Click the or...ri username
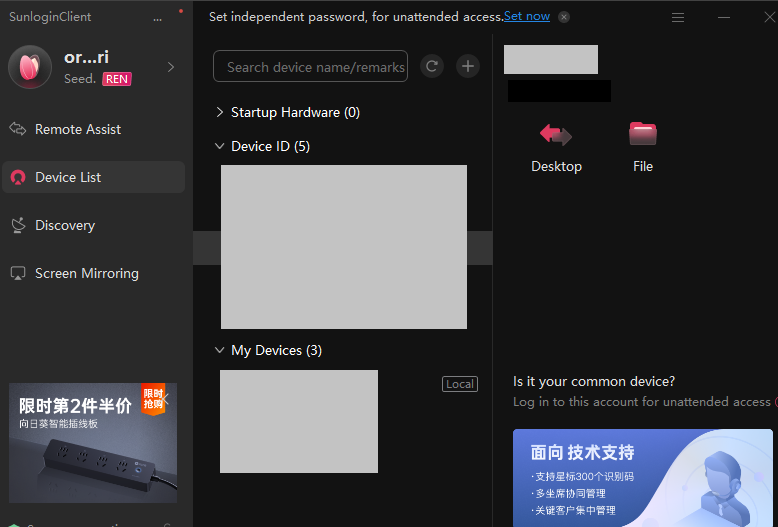778x527 pixels. click(86, 58)
